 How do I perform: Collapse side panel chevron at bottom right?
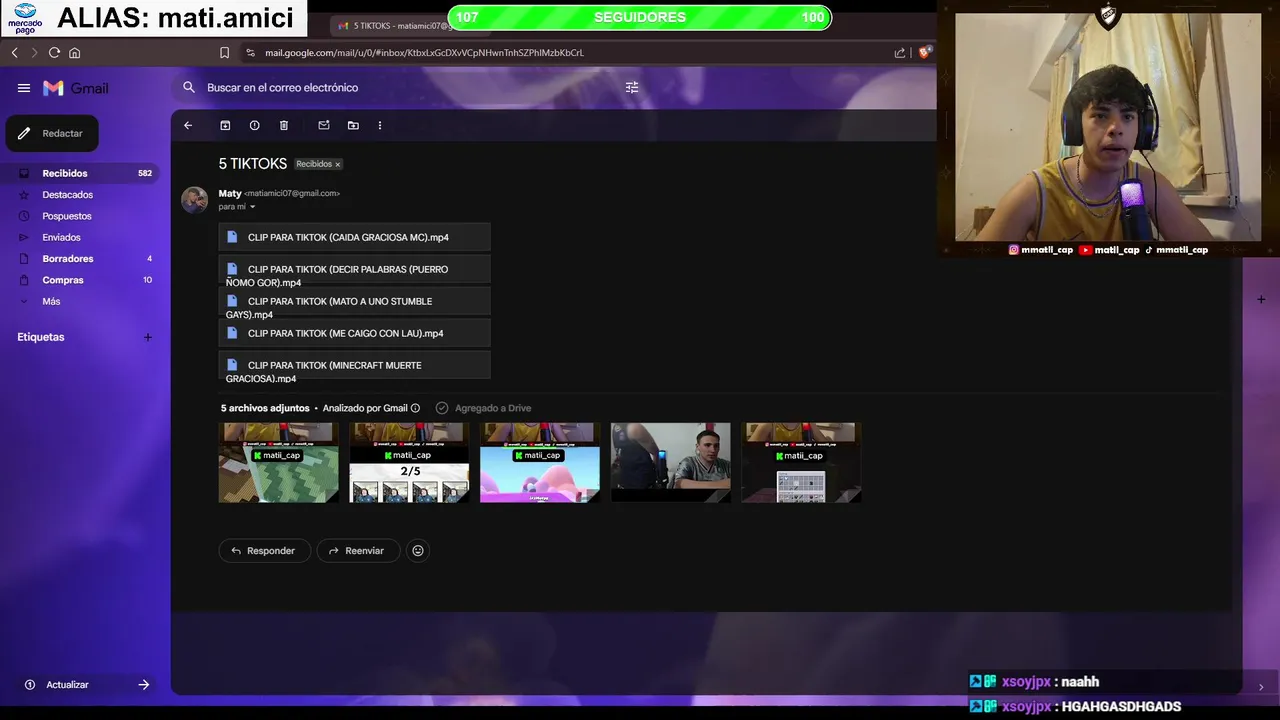[1261, 687]
